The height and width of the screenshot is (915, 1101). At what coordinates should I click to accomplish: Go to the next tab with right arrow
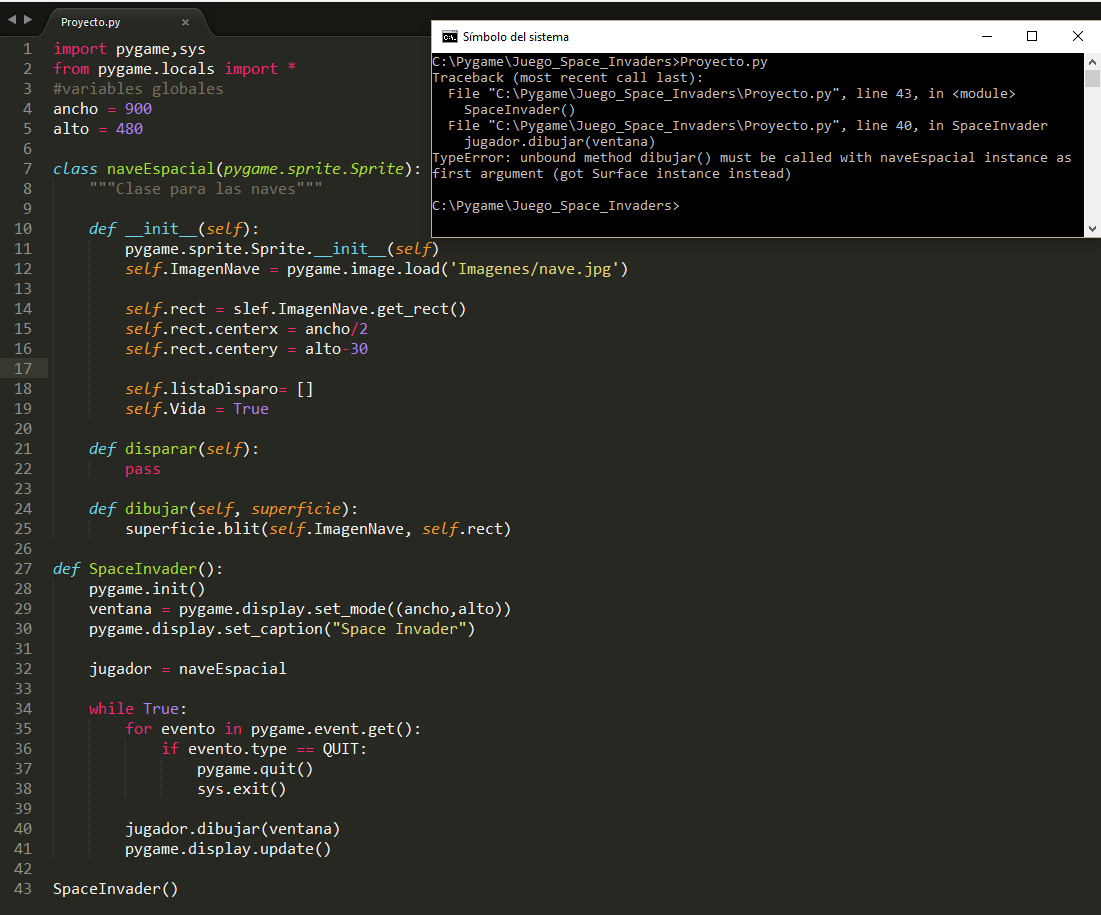[x=28, y=20]
